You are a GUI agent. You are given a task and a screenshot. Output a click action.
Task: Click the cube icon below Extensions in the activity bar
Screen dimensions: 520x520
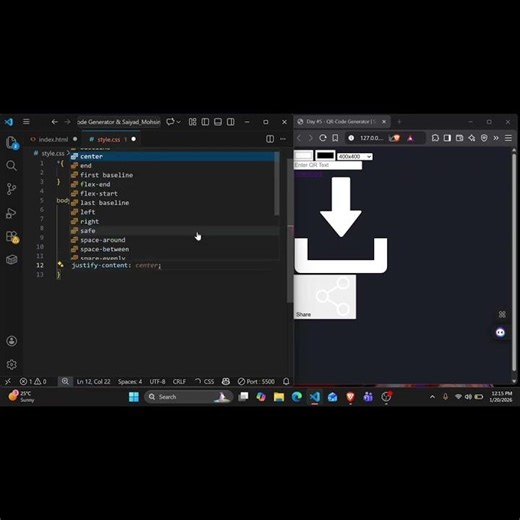coord(11,259)
